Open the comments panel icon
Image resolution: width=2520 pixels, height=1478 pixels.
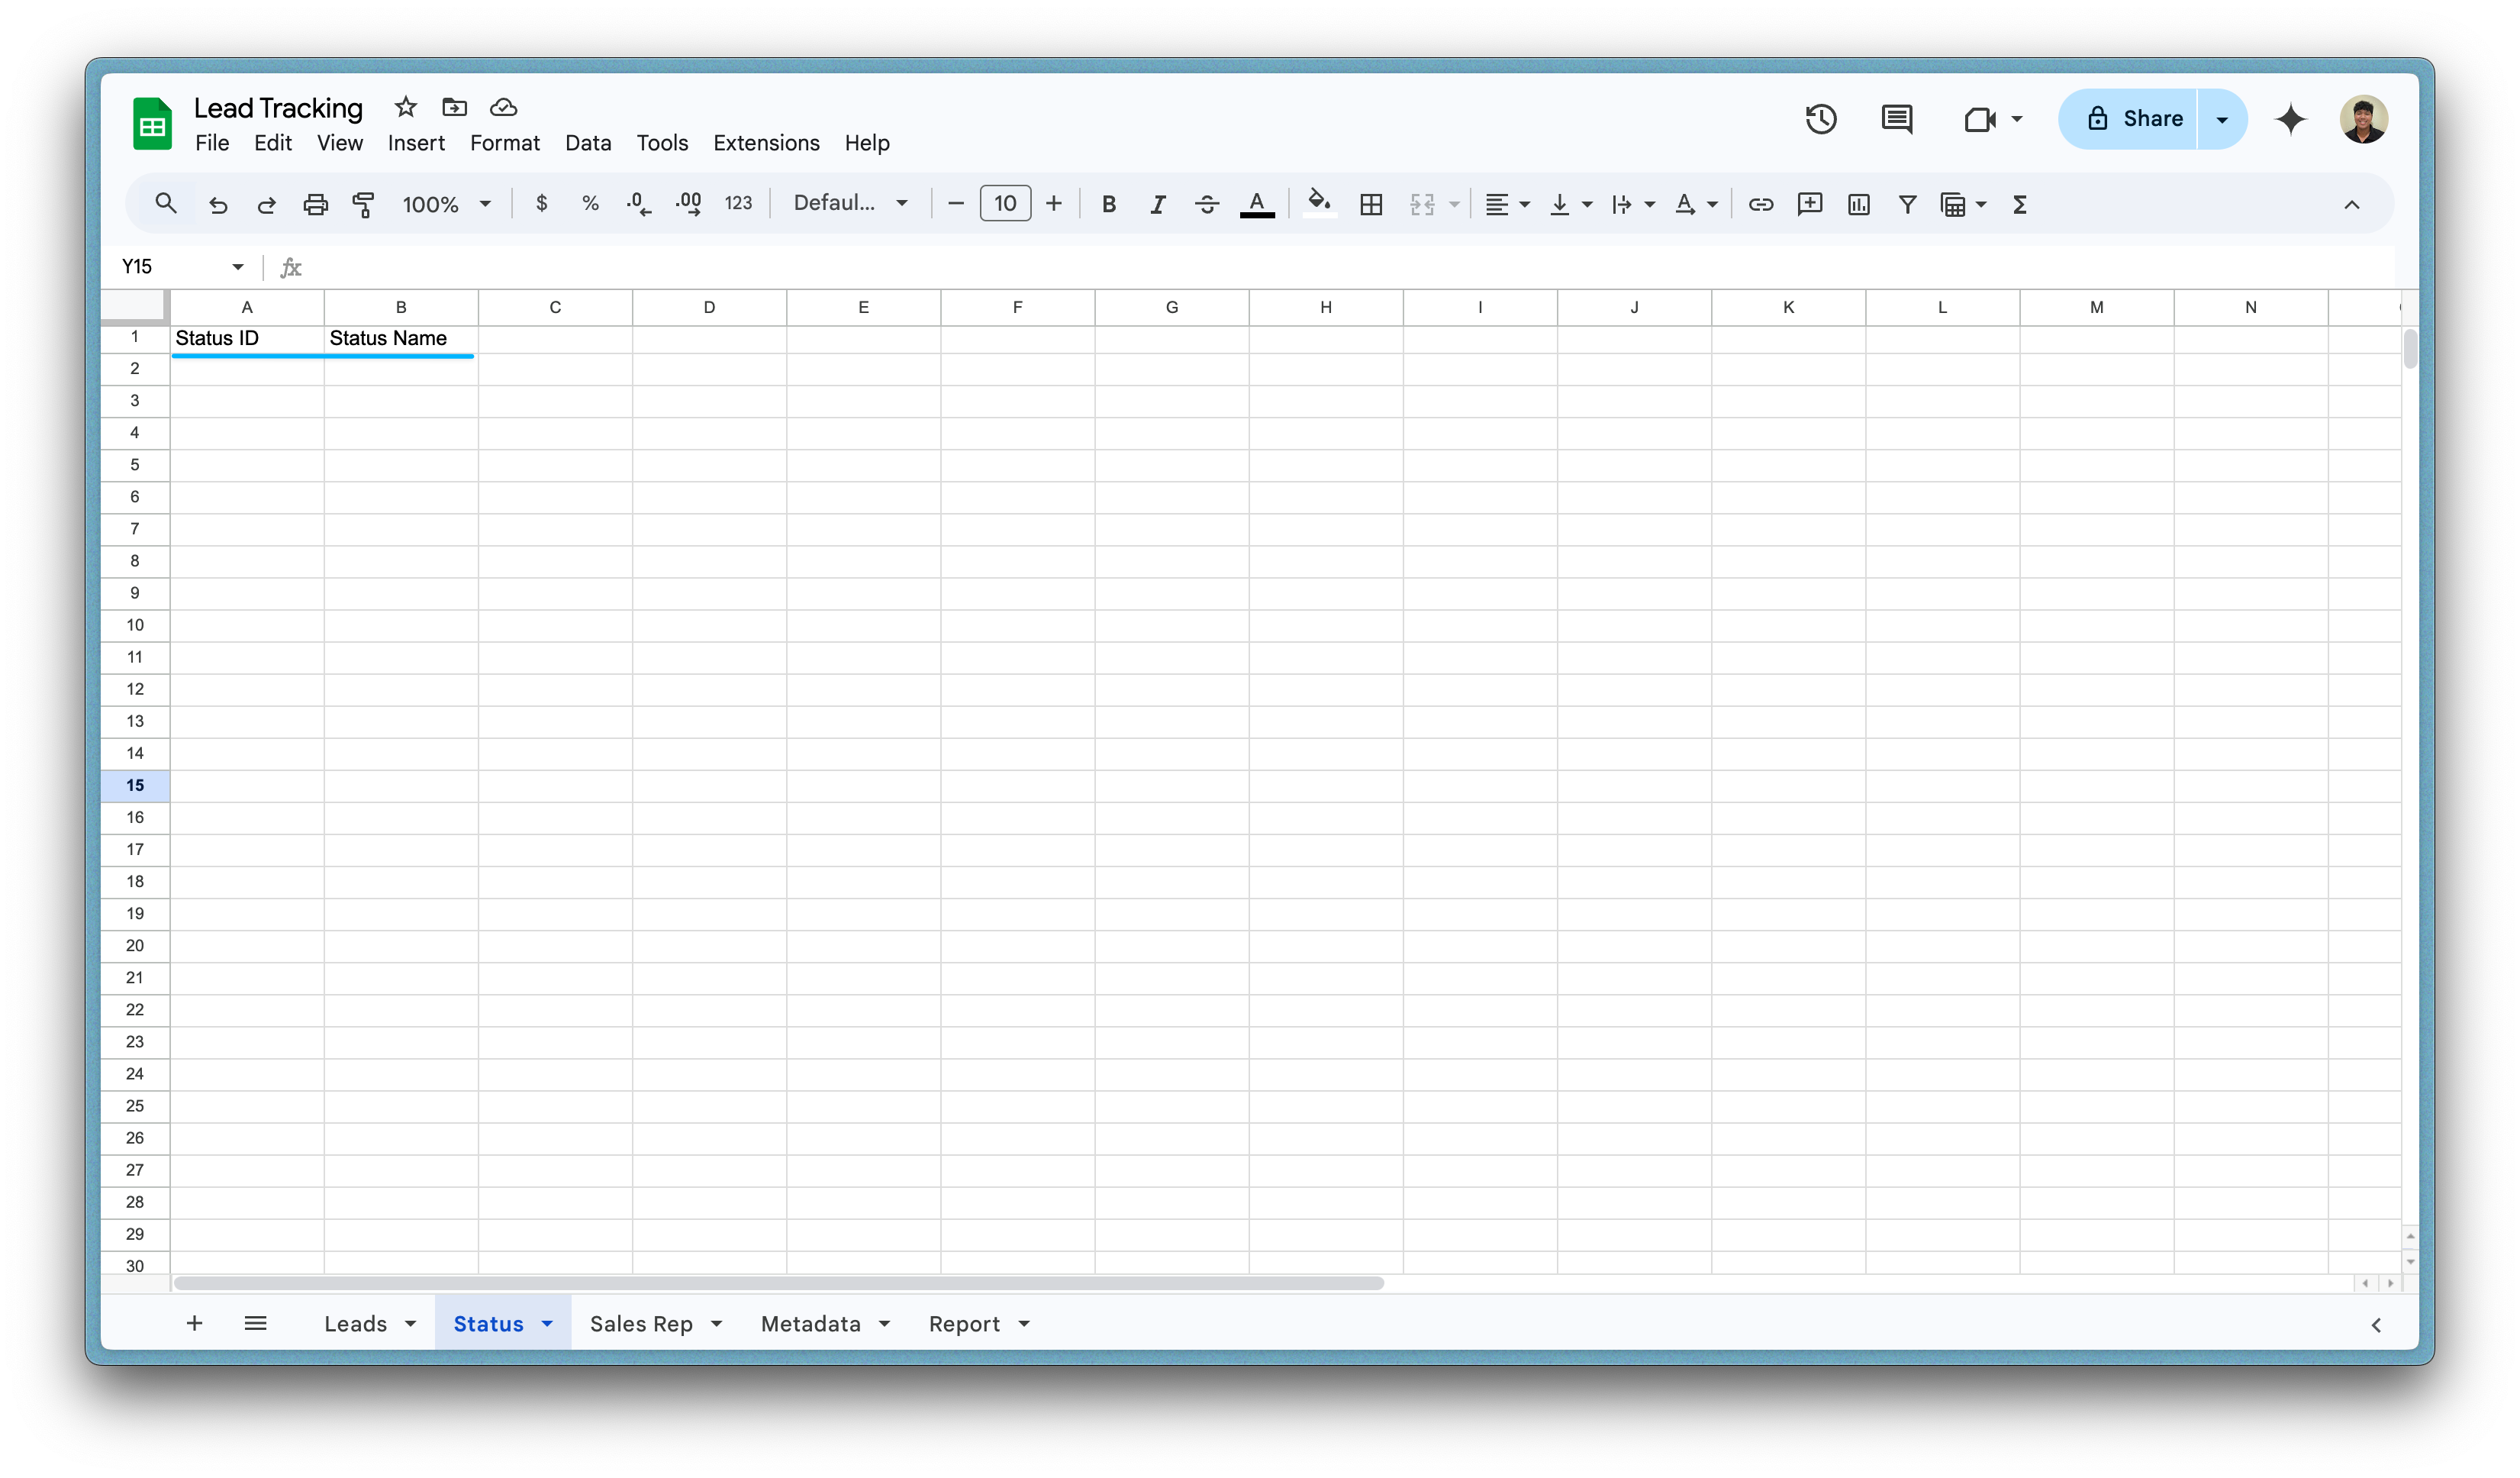[x=1896, y=119]
